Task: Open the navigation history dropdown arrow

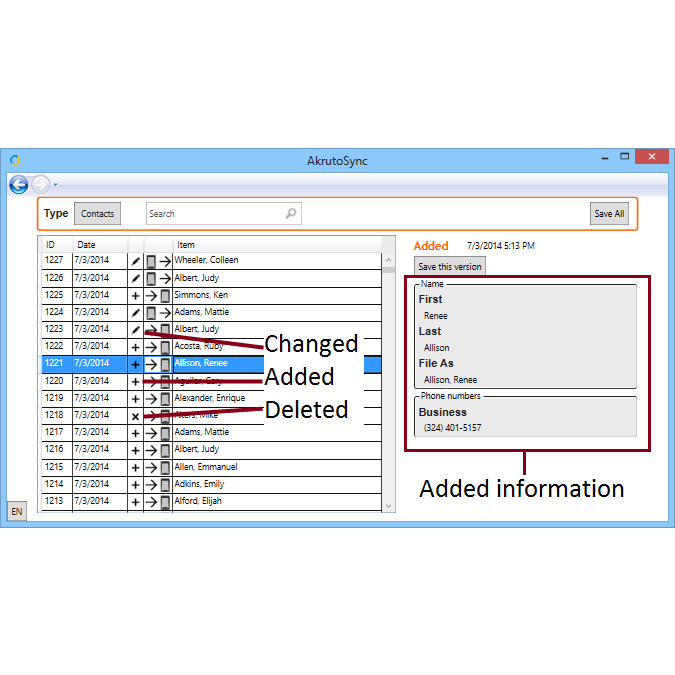Action: coord(56,186)
